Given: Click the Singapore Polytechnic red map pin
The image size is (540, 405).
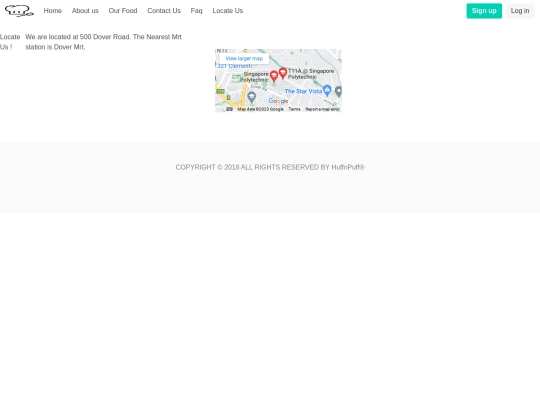Looking at the screenshot, I should 274,76.
